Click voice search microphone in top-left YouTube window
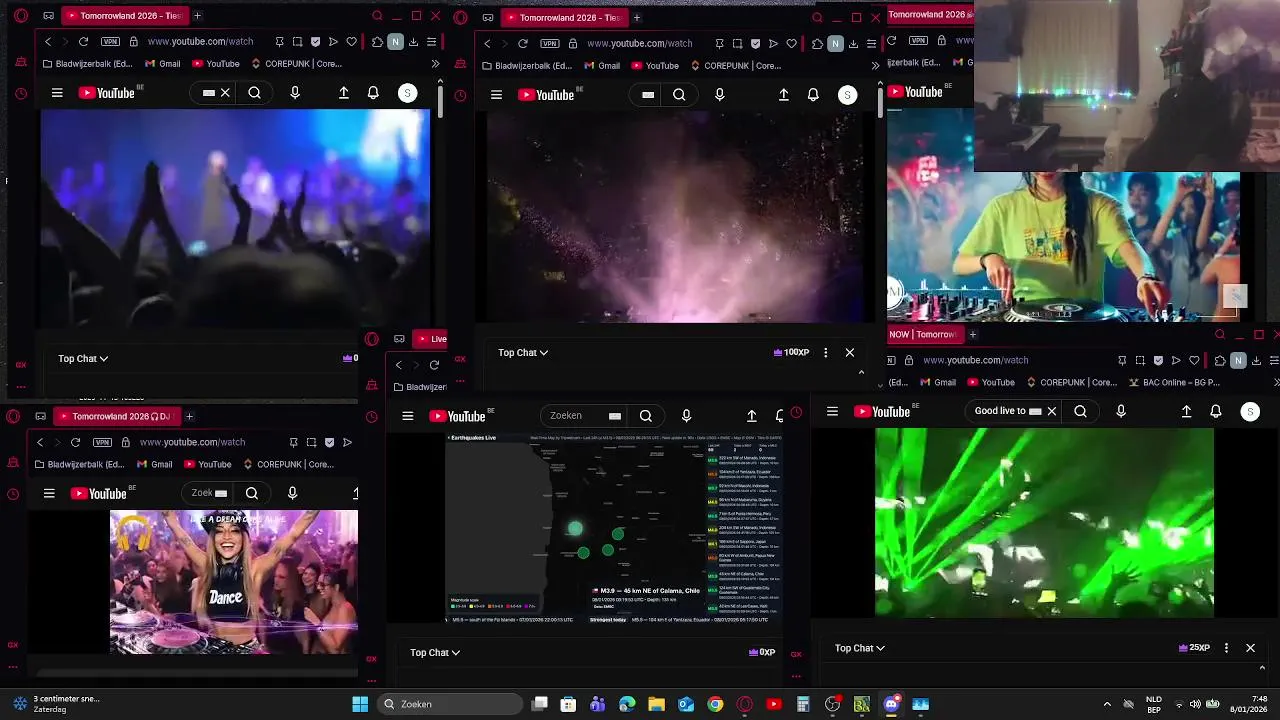 point(294,93)
